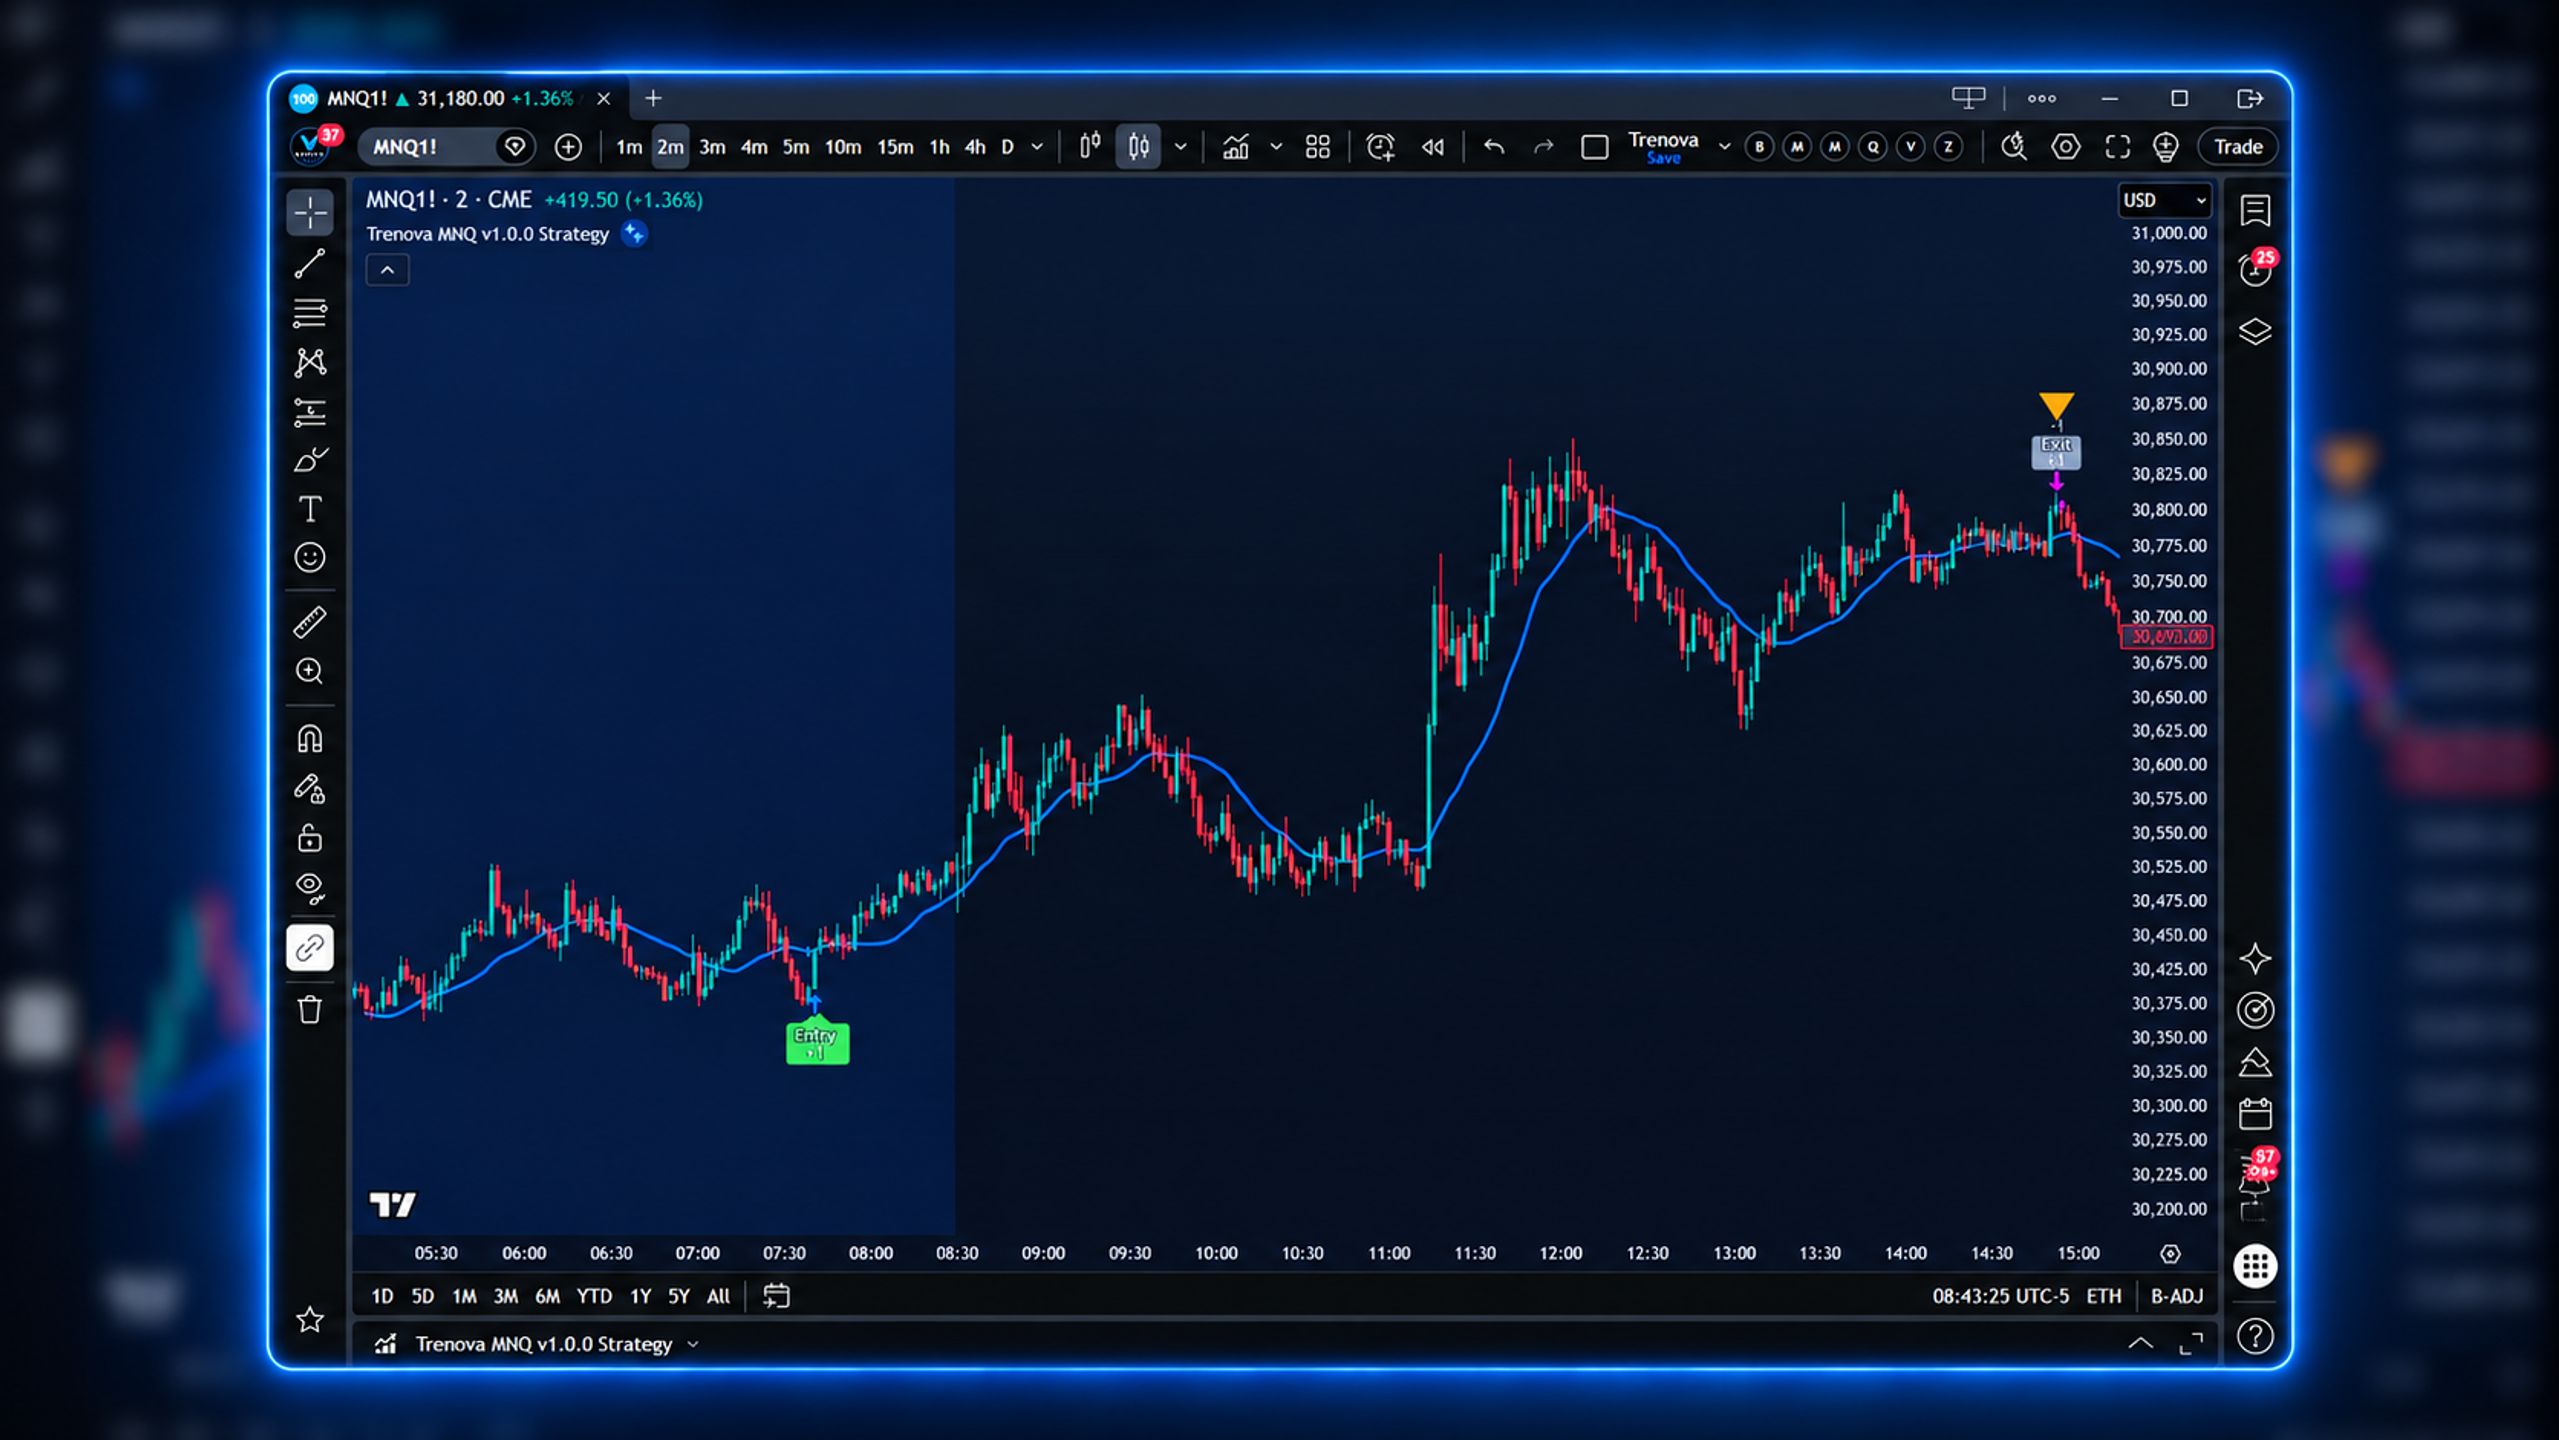
Task: Select the pattern drawing tool
Action: click(x=310, y=362)
